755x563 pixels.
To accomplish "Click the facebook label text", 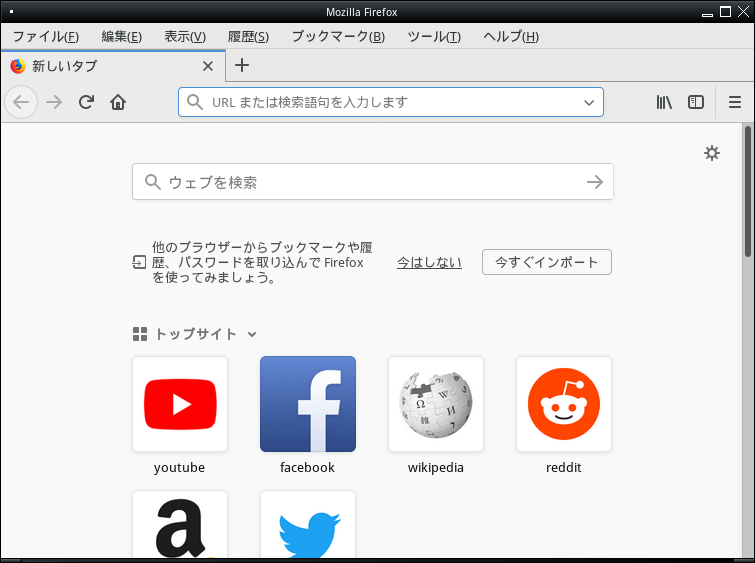I will [x=307, y=467].
